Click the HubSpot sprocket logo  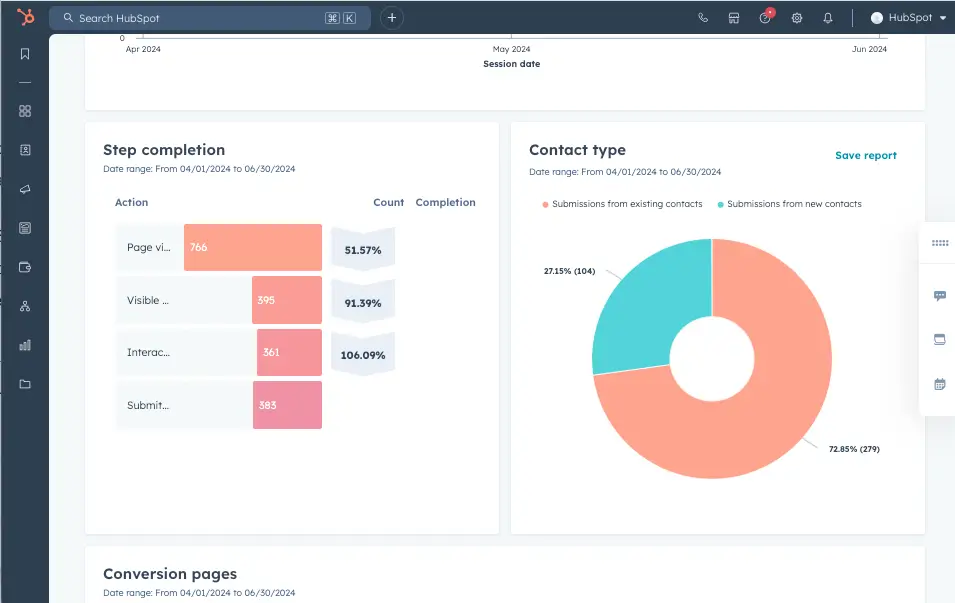click(x=25, y=18)
